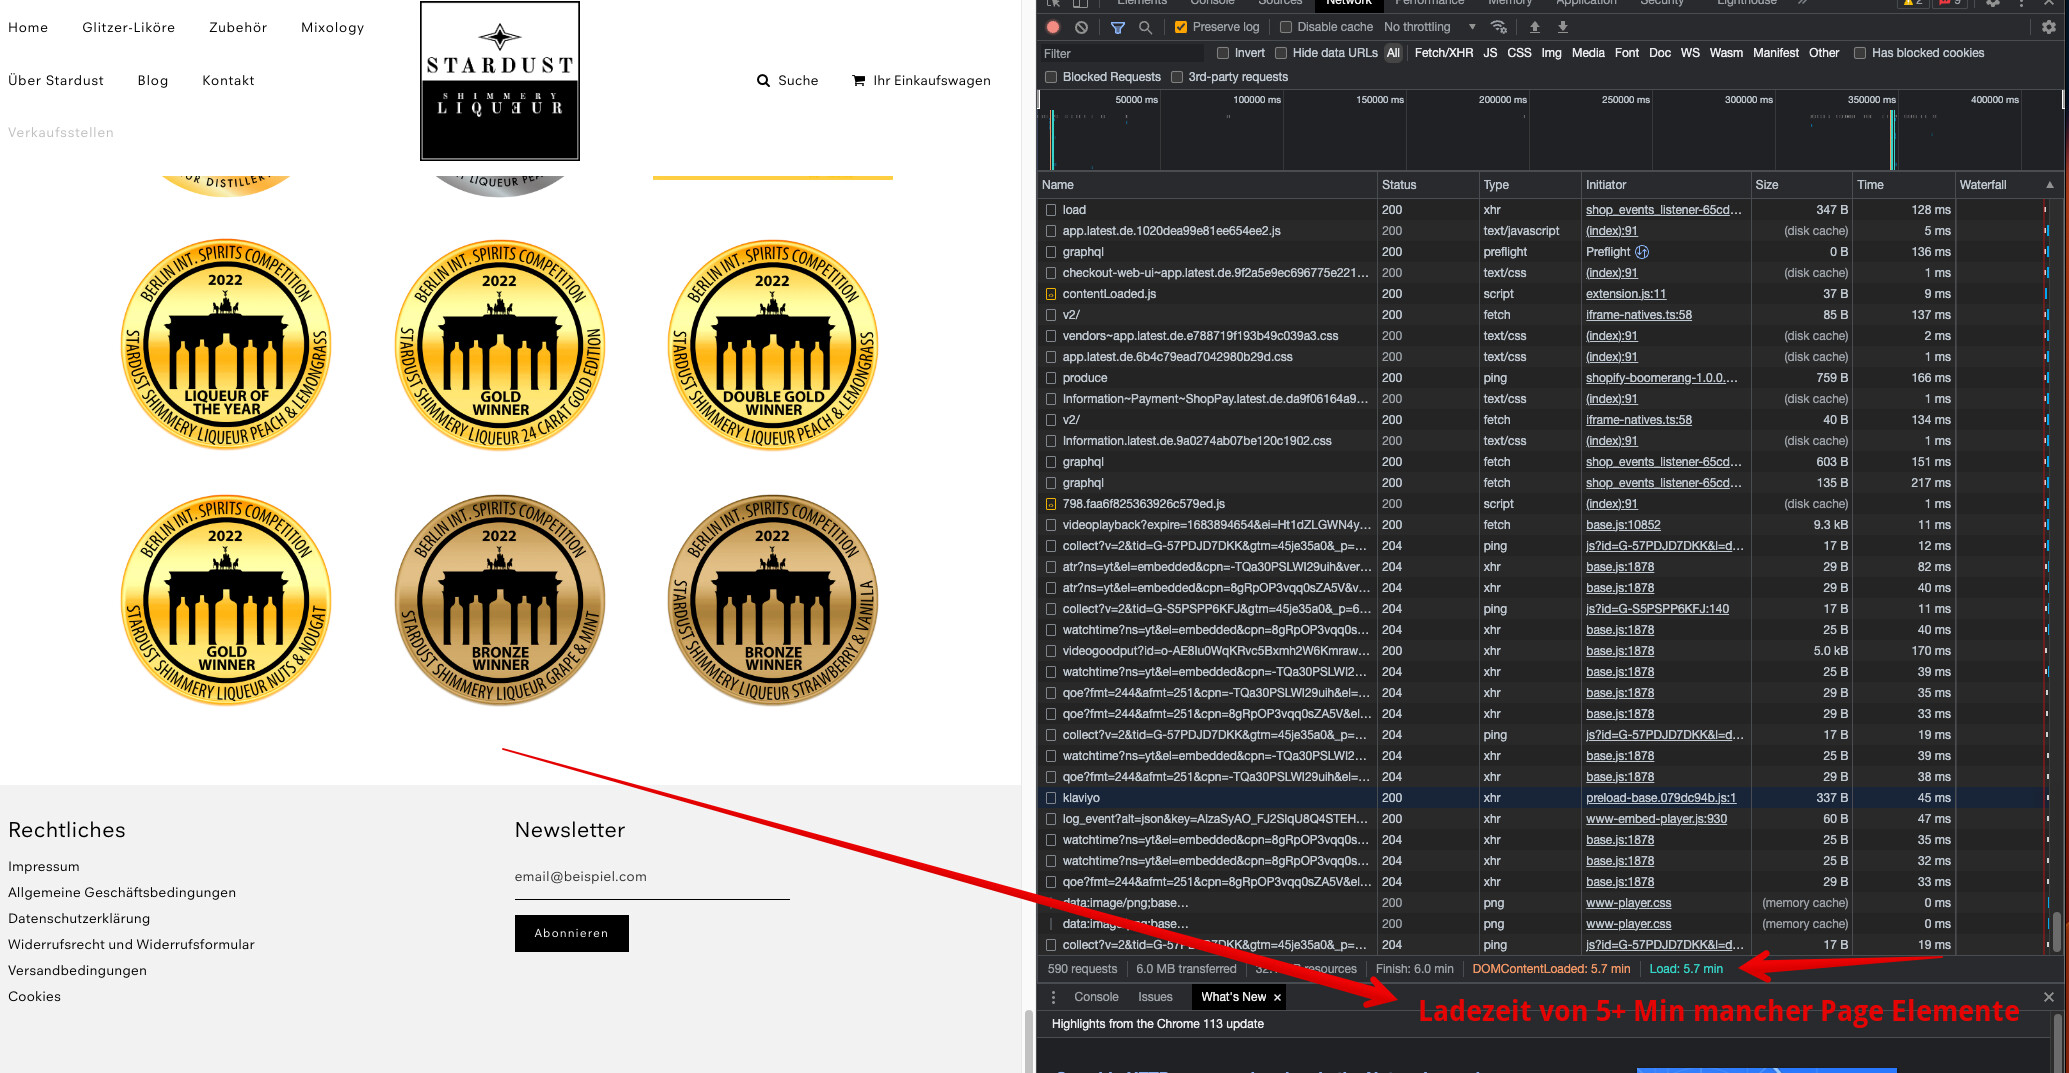This screenshot has width=2069, height=1073.
Task: Click the script icon of the 798.faa6f825363926c579ed.js row
Action: click(x=1051, y=504)
